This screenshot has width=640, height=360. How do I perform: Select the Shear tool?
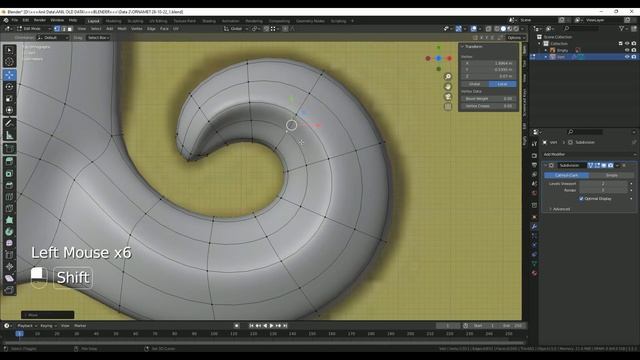point(9,278)
